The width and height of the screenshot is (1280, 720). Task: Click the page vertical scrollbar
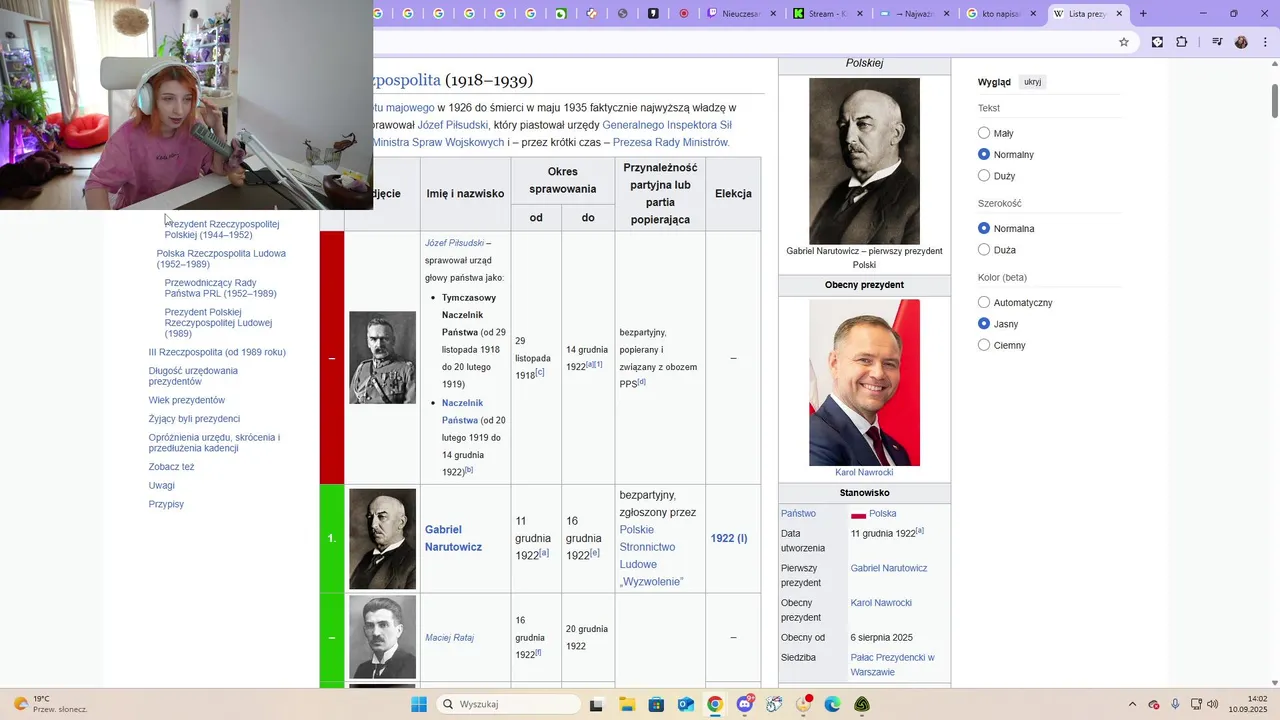click(1275, 100)
